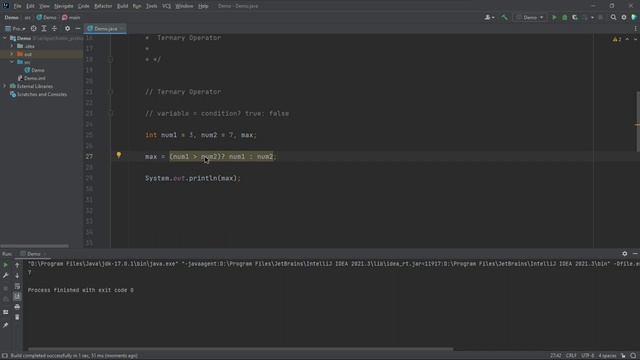Run the Demo configuration with the green play icon in the top toolbar
Viewport: 640px width, 360px height.
coord(554,18)
